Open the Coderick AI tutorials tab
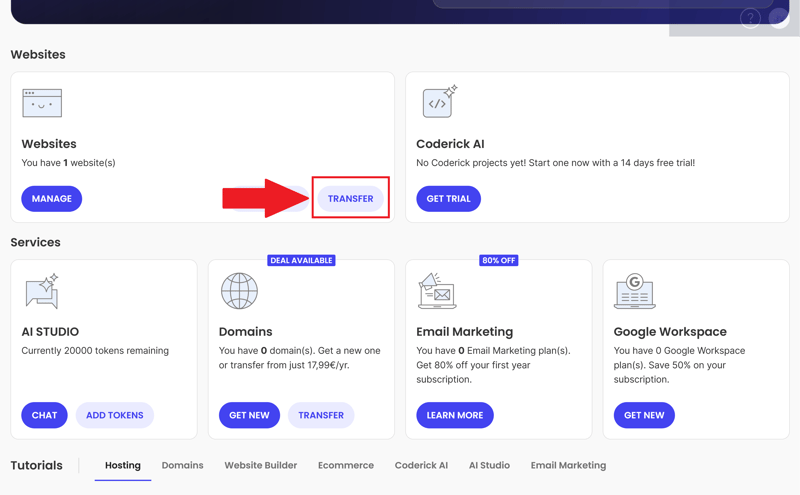The height and width of the screenshot is (495, 800). [421, 465]
